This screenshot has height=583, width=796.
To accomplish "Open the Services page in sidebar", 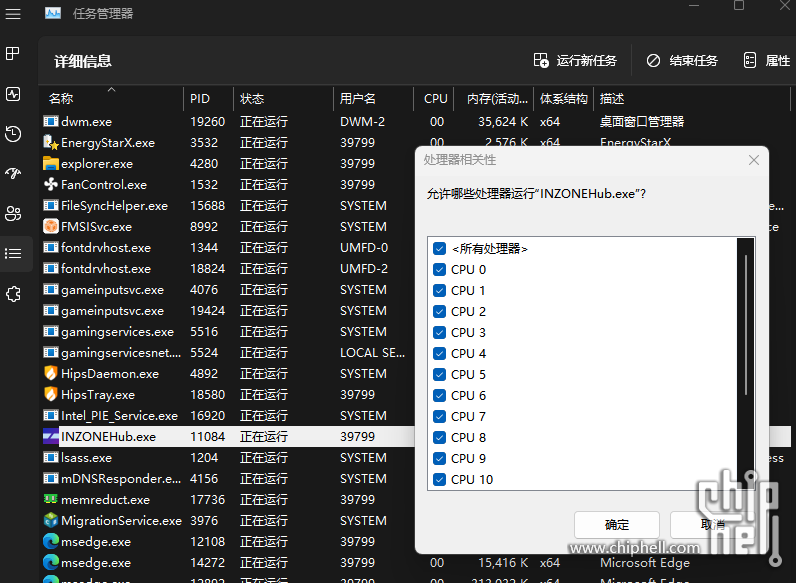I will [13, 294].
